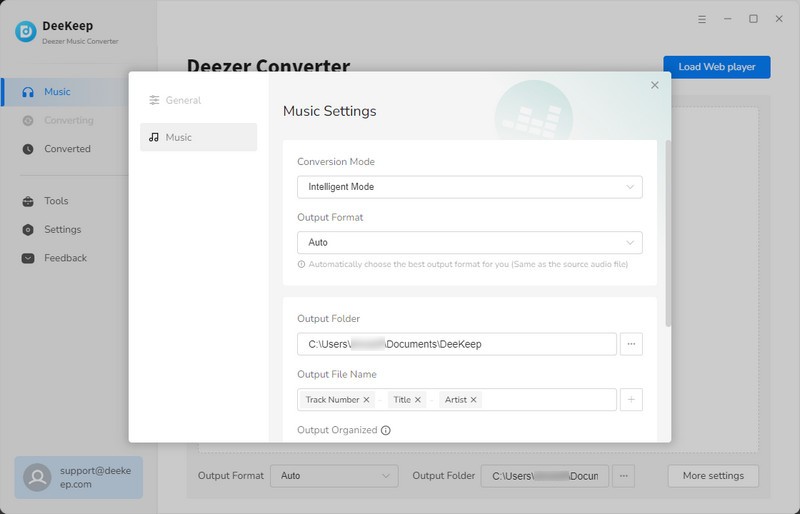
Task: Click the Deezer Converter page title
Action: [x=268, y=65]
